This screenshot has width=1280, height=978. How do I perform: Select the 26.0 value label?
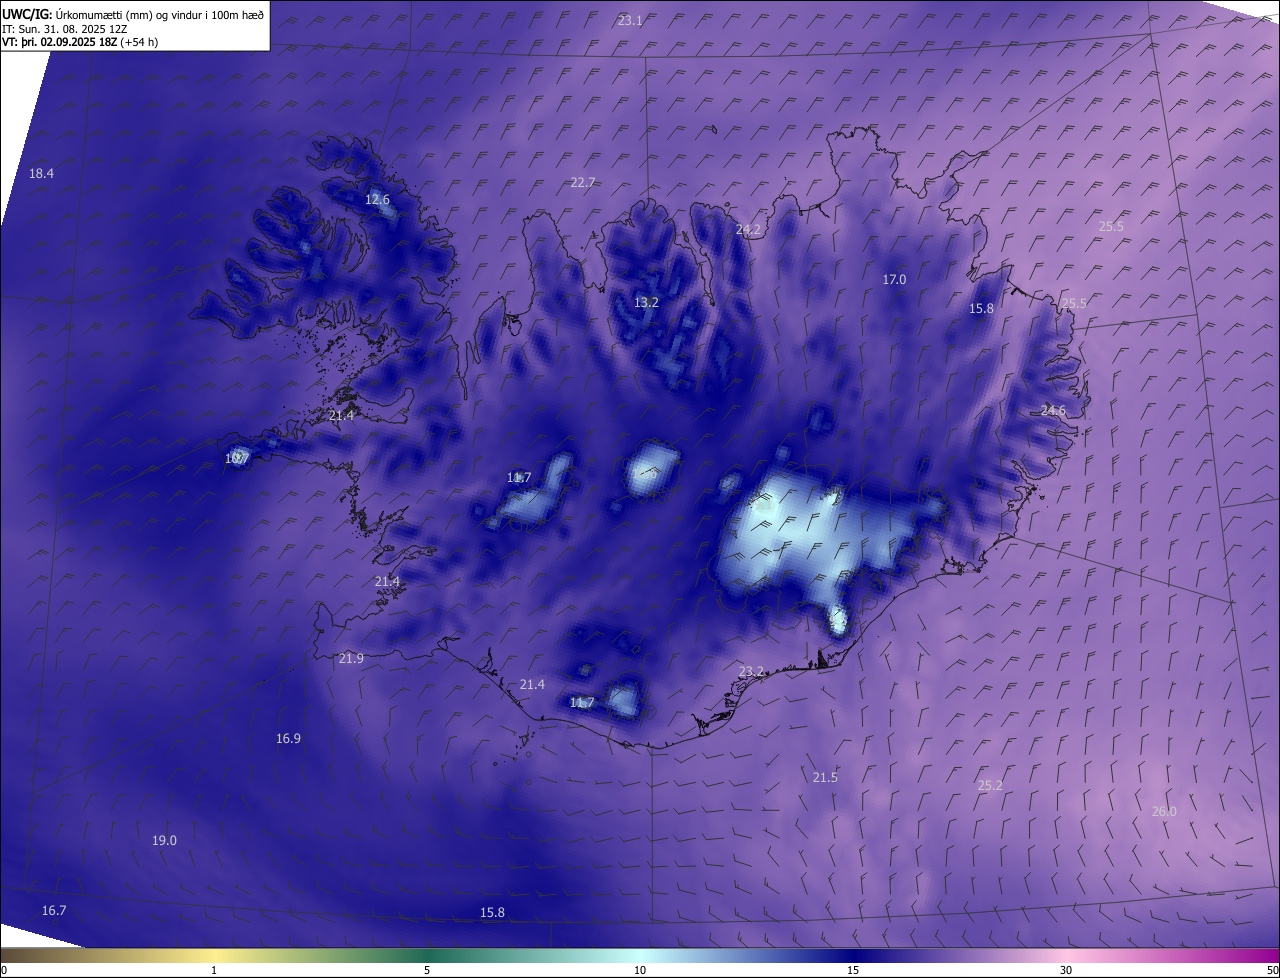[x=1164, y=811]
